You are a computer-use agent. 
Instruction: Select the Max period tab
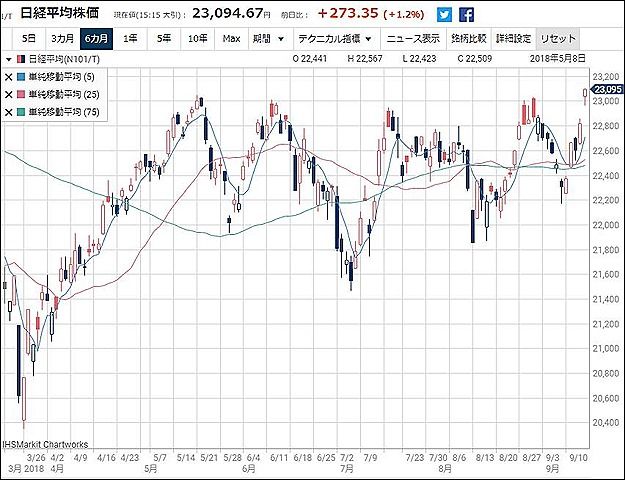[232, 39]
